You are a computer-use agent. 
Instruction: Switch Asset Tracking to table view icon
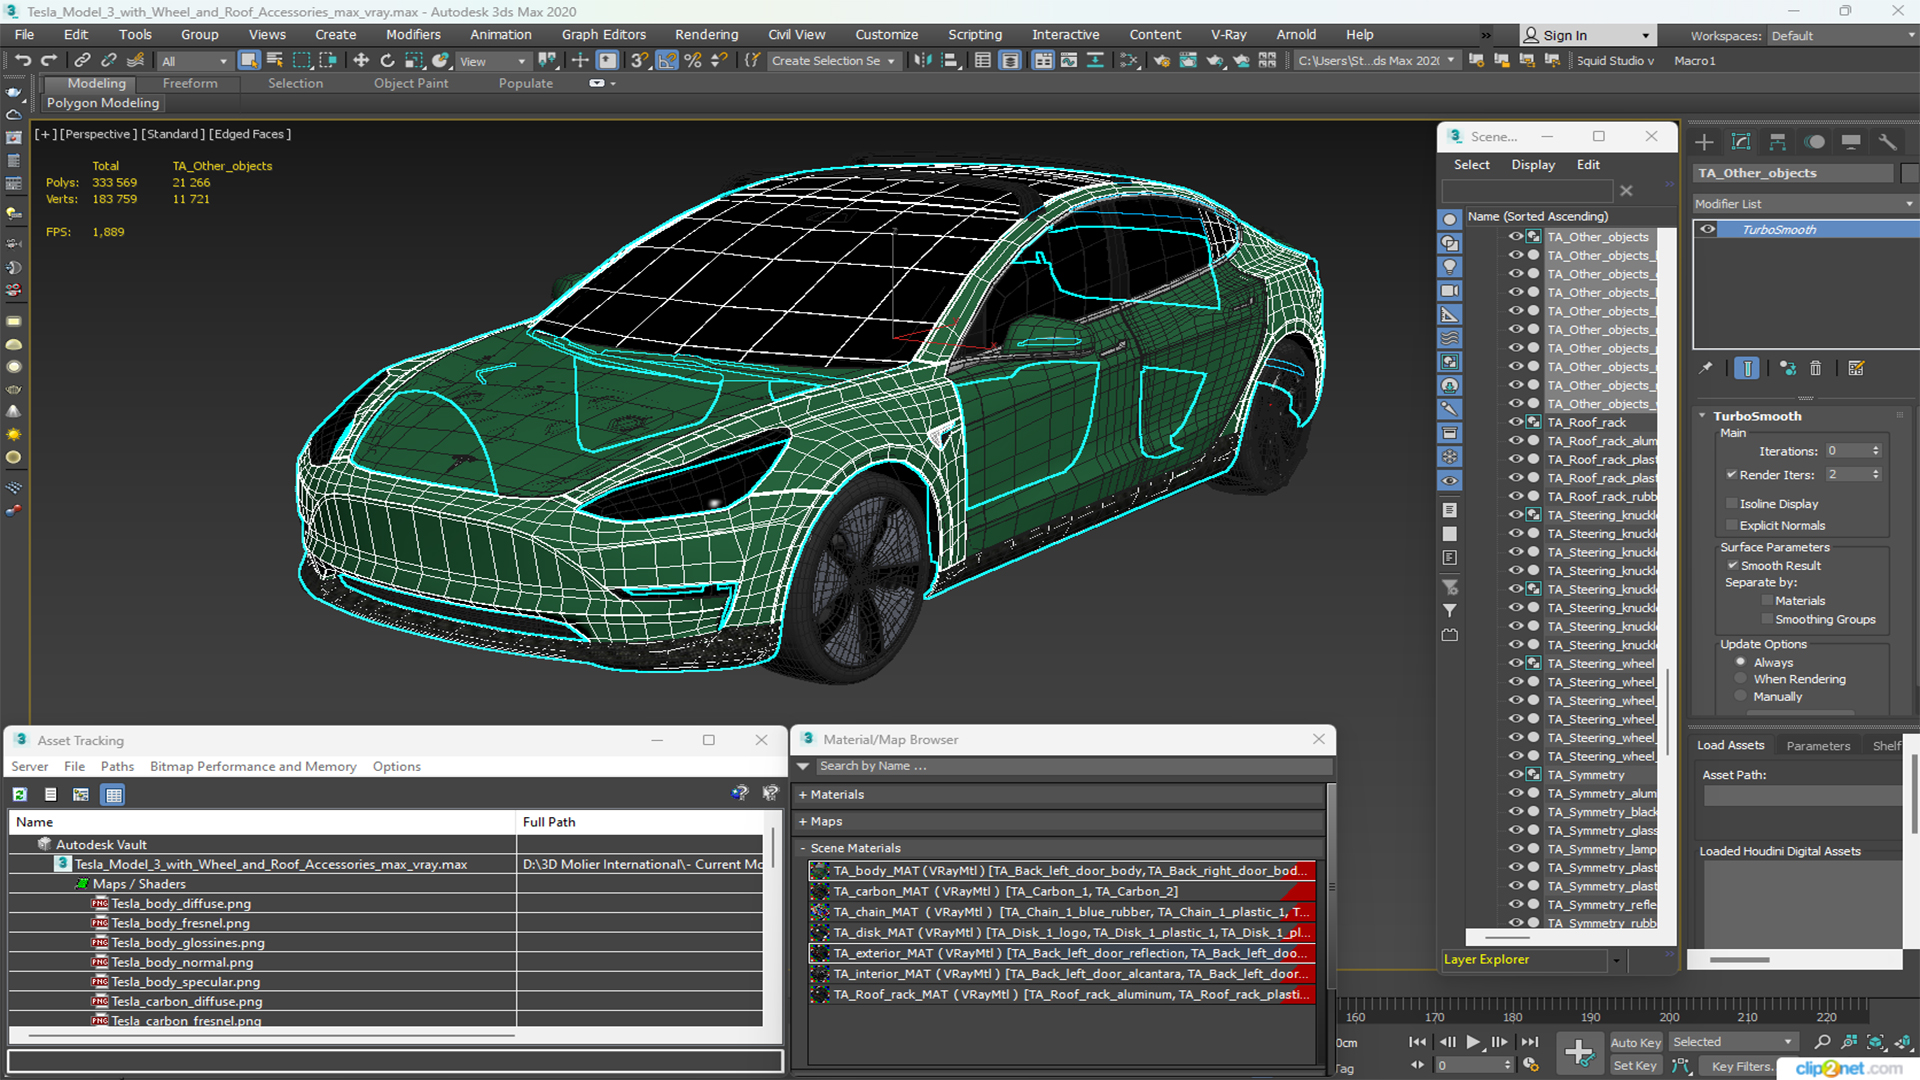click(x=113, y=795)
